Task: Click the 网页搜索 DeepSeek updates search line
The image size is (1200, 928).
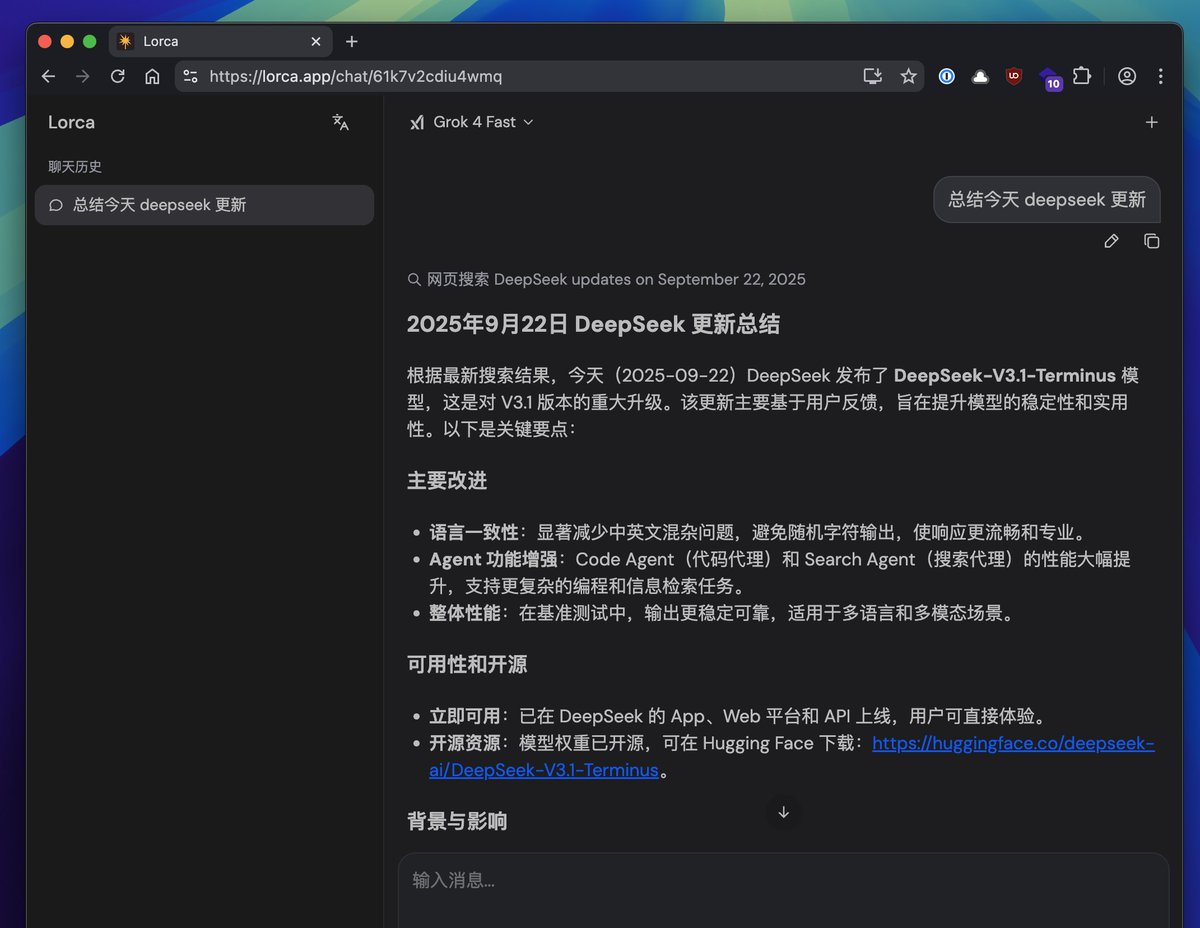Action: (x=606, y=279)
